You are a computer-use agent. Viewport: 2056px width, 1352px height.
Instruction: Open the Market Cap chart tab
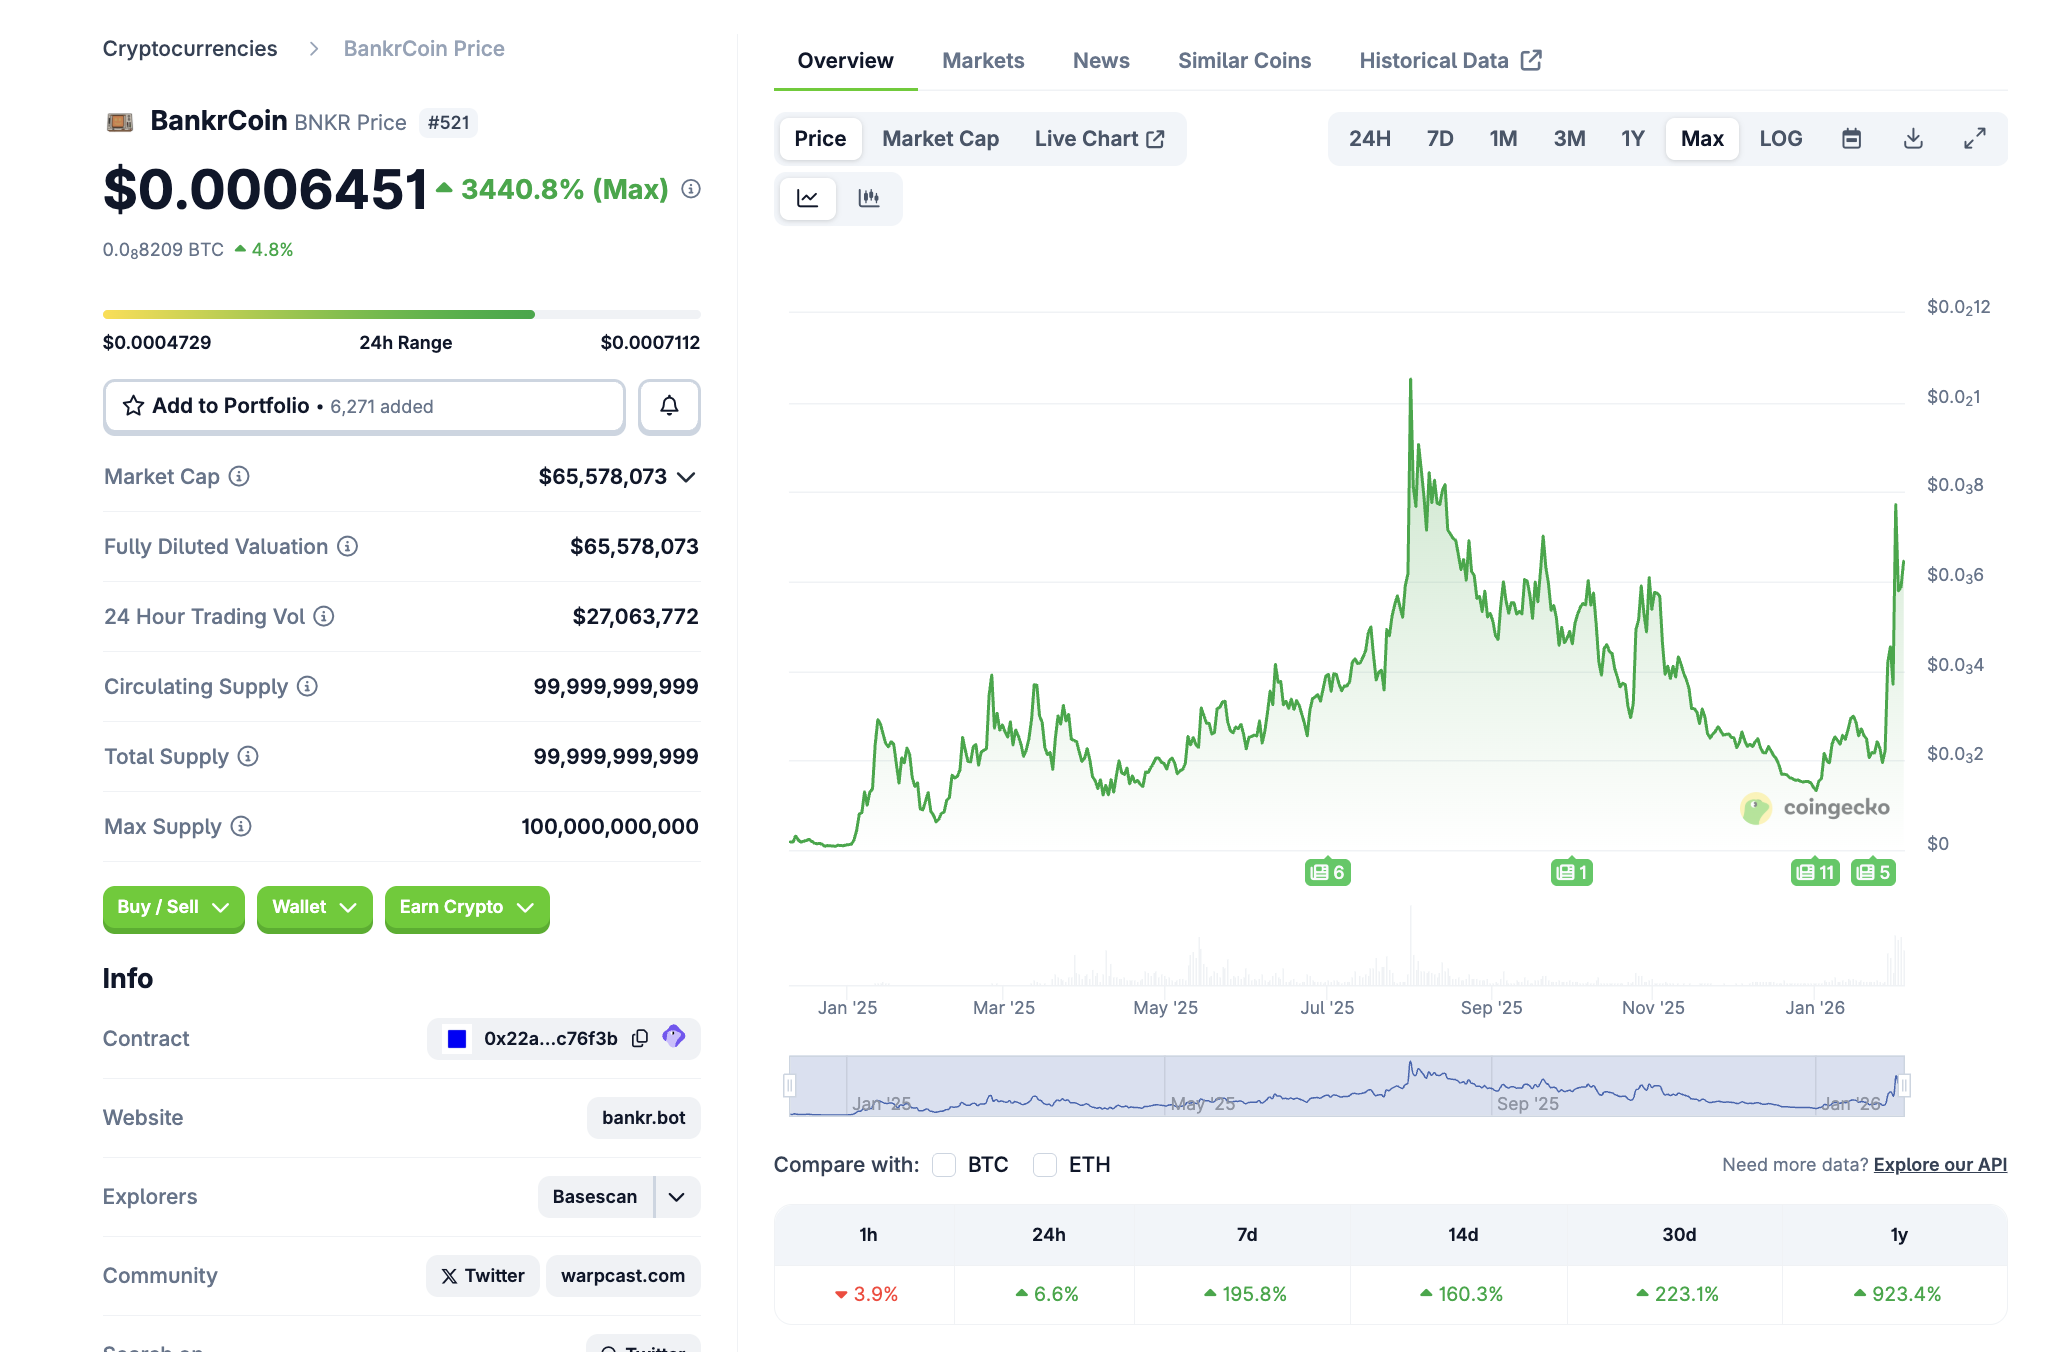[x=939, y=138]
